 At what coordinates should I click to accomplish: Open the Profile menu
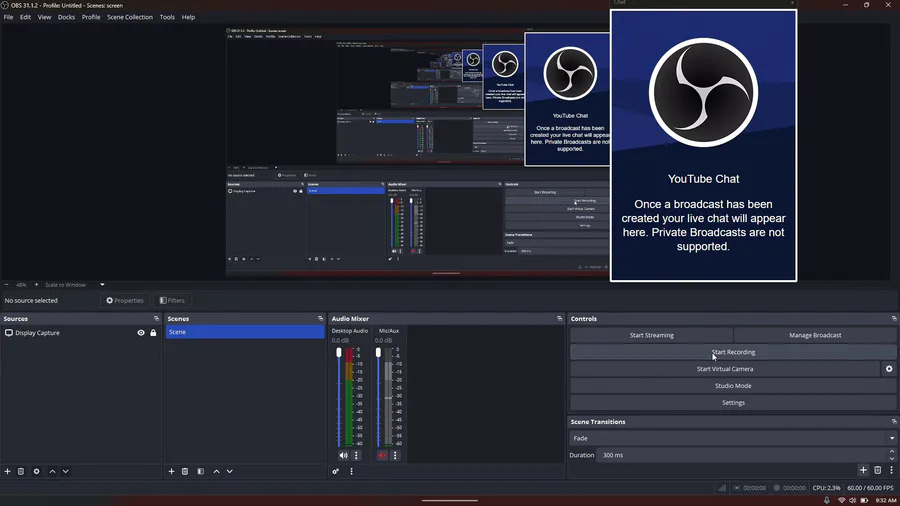pyautogui.click(x=91, y=17)
